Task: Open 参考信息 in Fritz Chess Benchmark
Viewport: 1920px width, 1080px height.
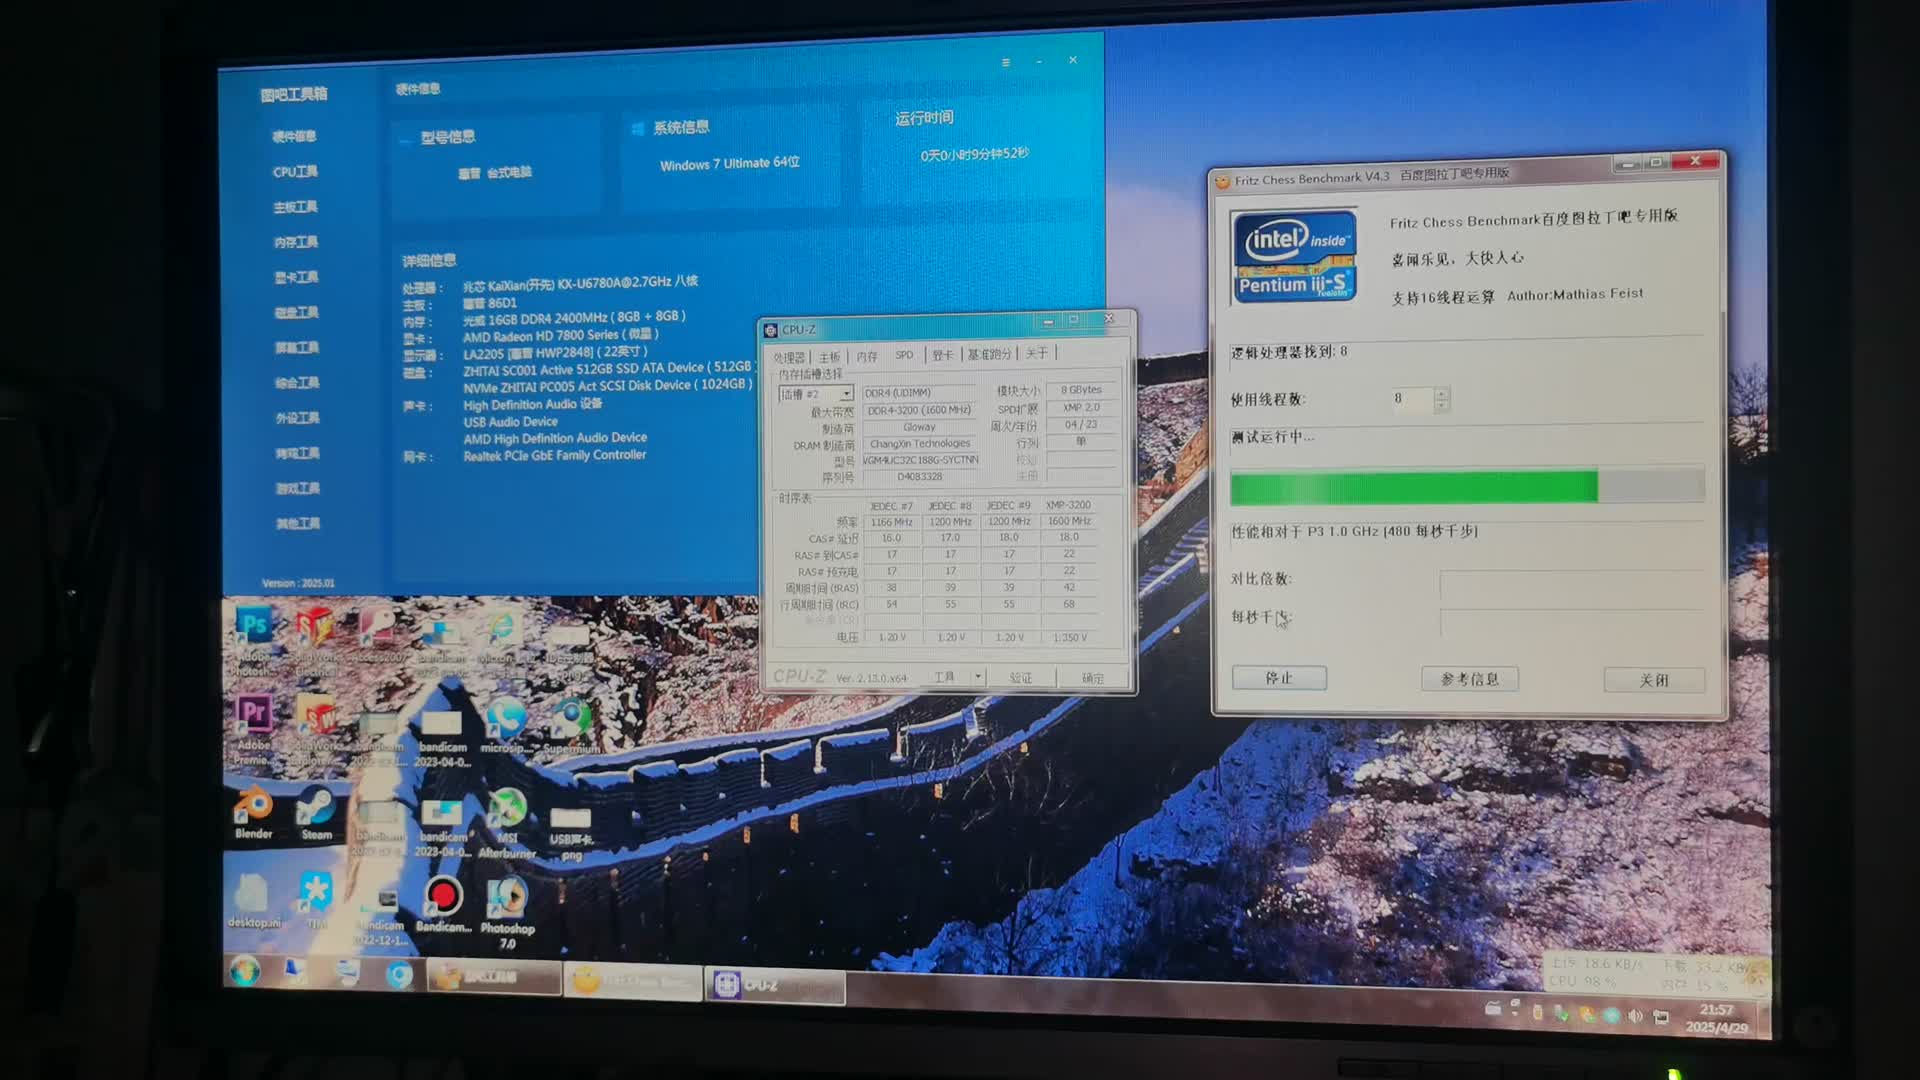Action: [x=1470, y=679]
